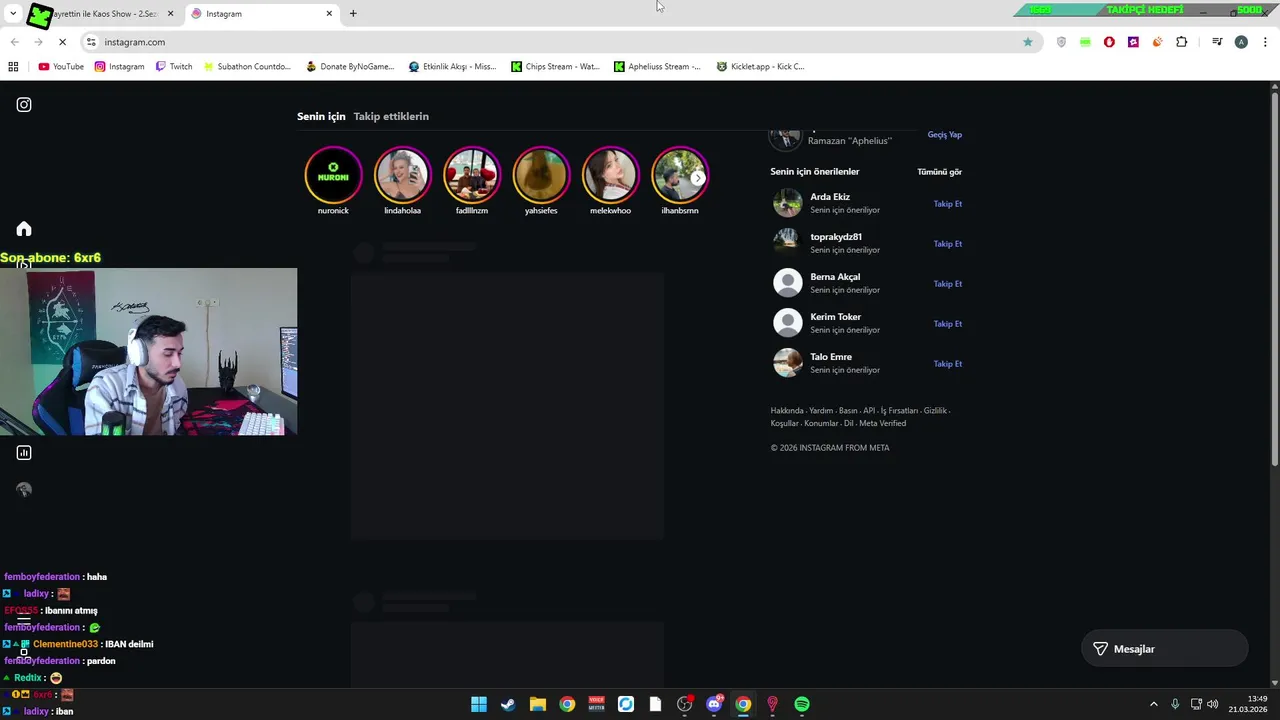Switch to the Takip ettiklerin tab
Screen dimensions: 1280x720
tap(391, 116)
